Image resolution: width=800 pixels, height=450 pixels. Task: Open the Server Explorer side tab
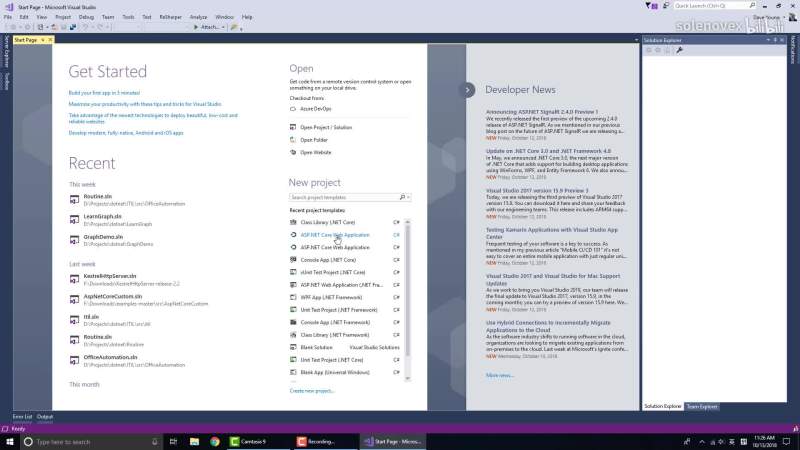6,51
